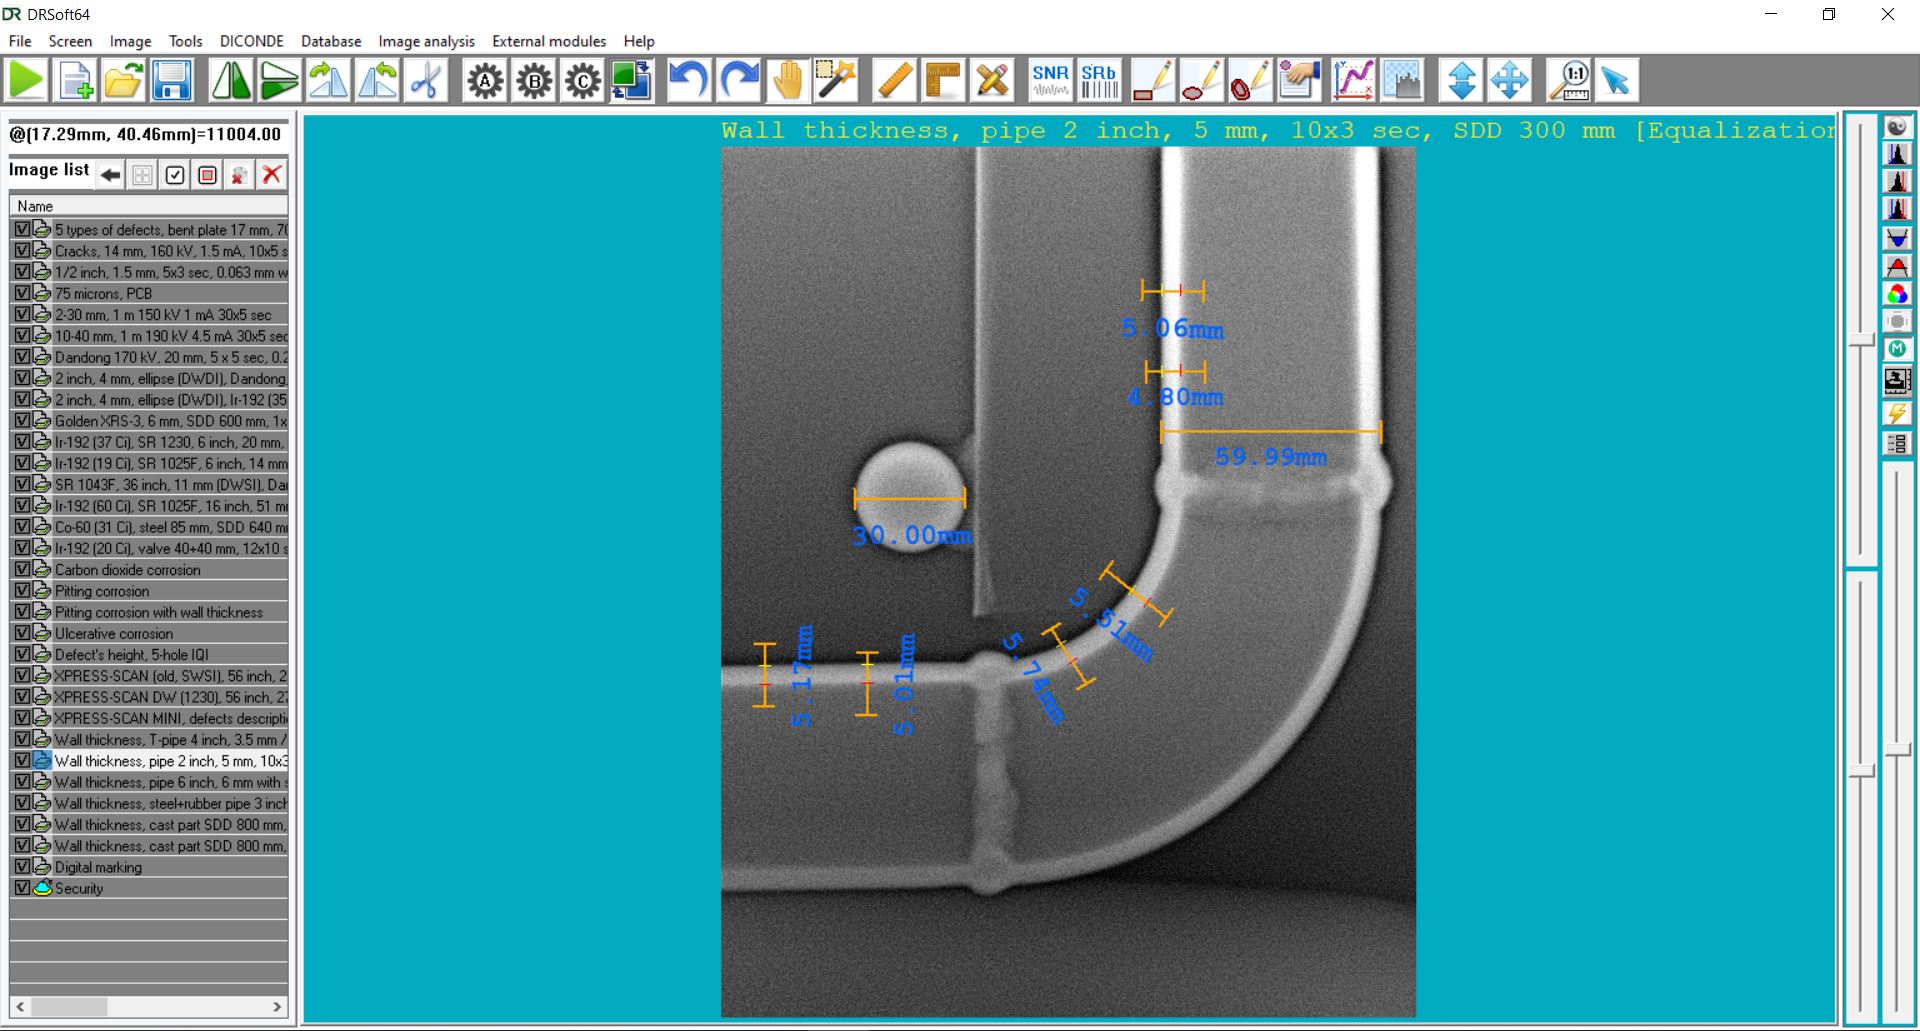Uncheck the 75 microns, PCB checkbox

tap(22, 293)
